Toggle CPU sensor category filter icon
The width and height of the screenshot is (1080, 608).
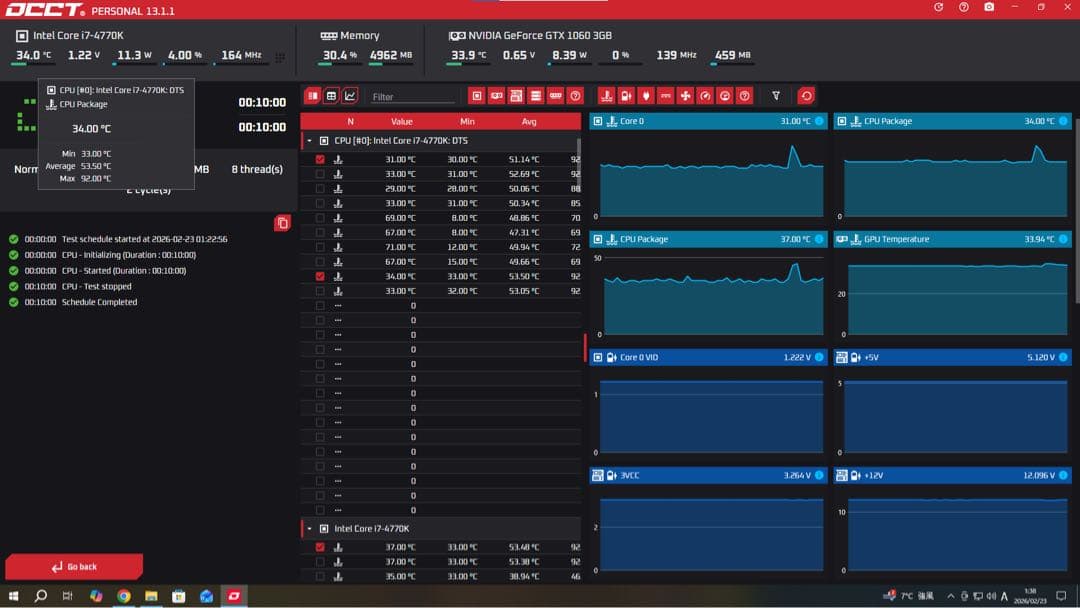pyautogui.click(x=477, y=96)
